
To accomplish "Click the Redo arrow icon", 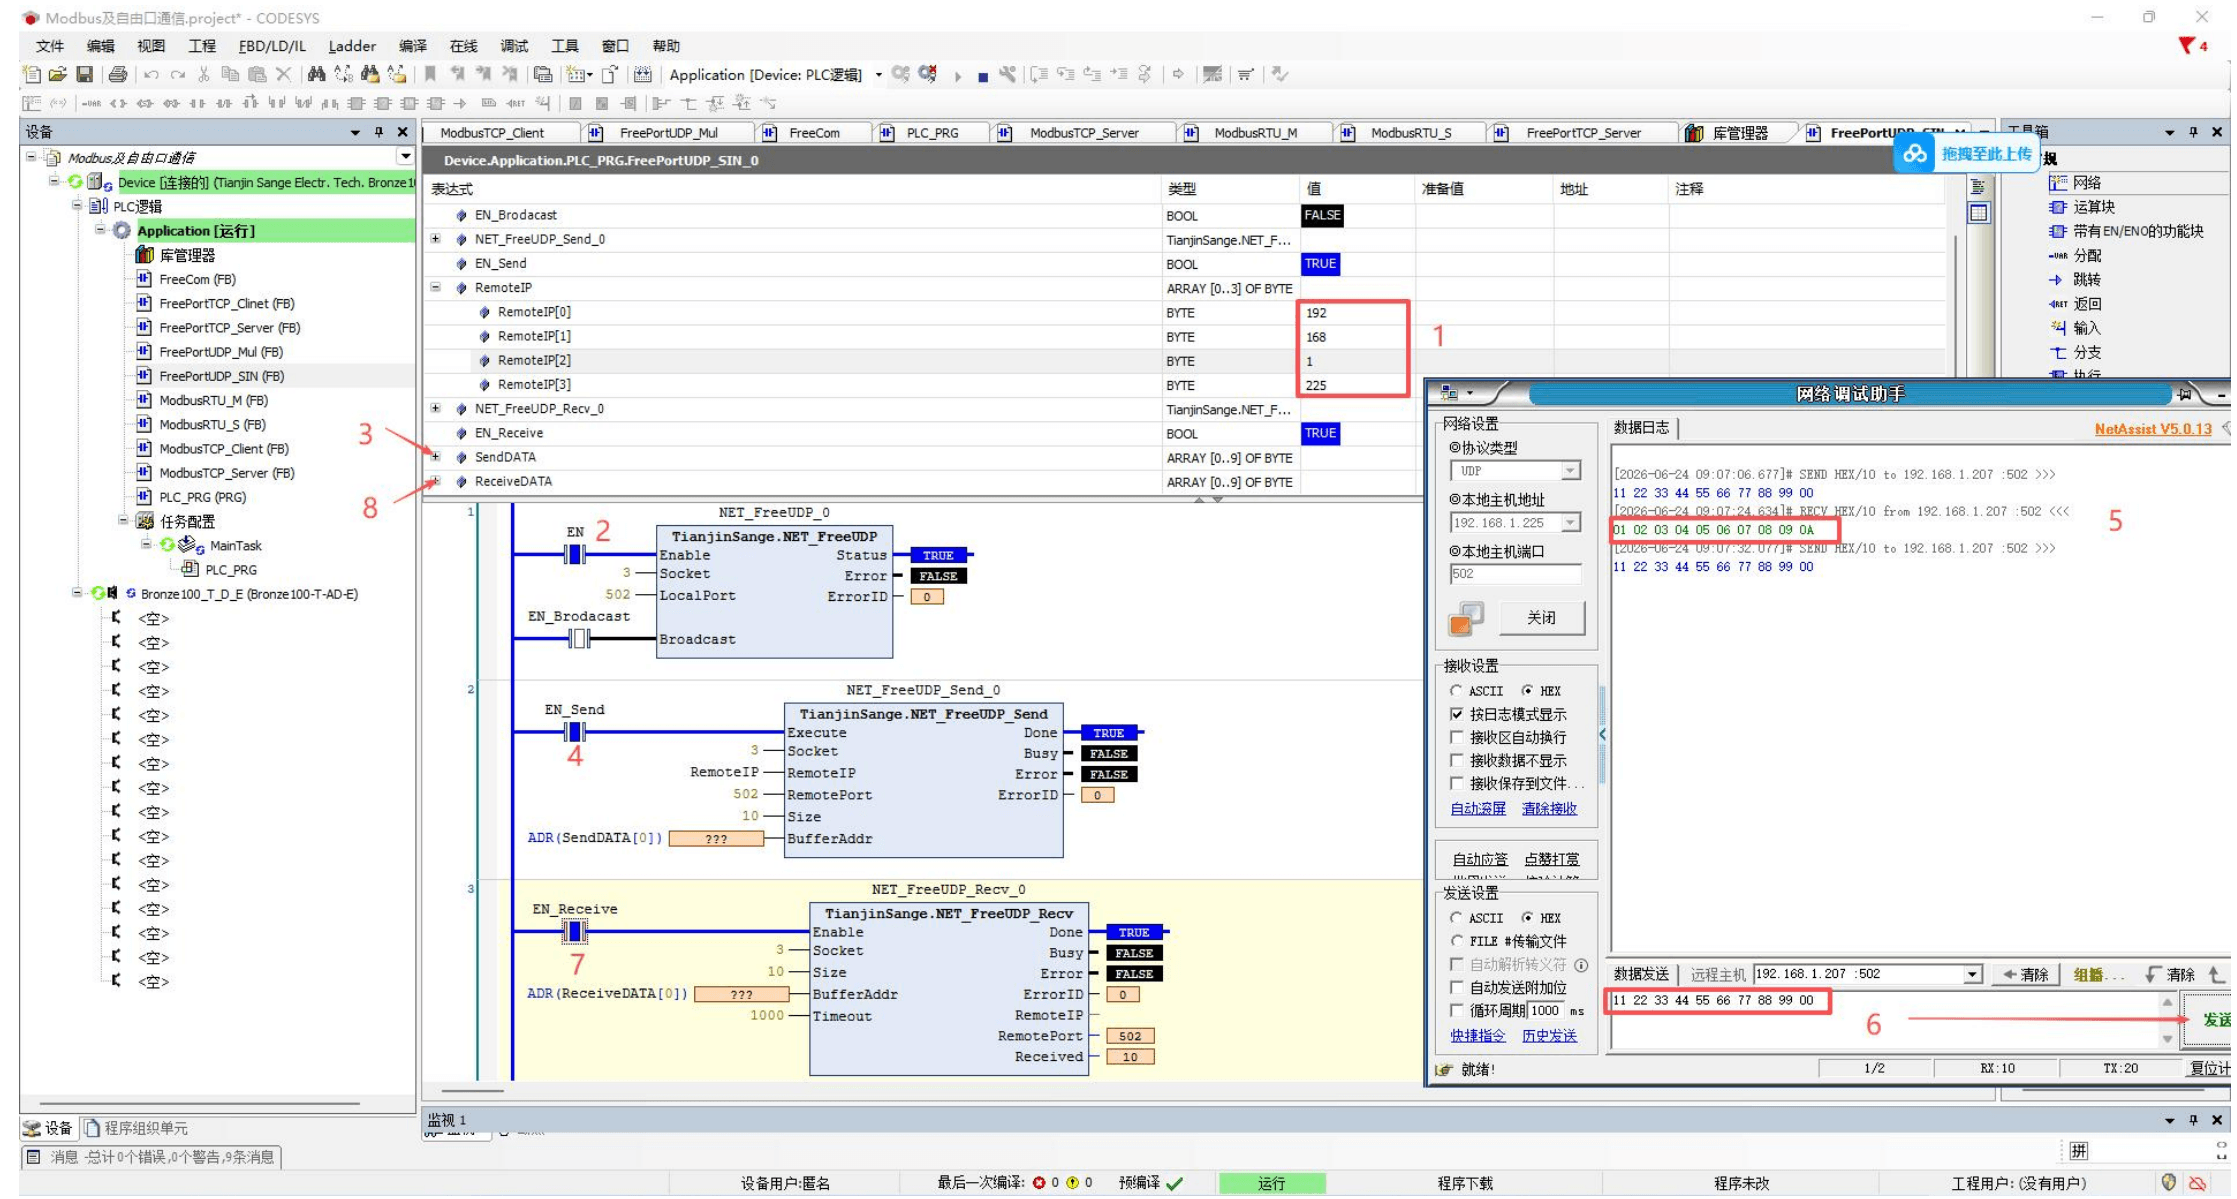I will (178, 74).
